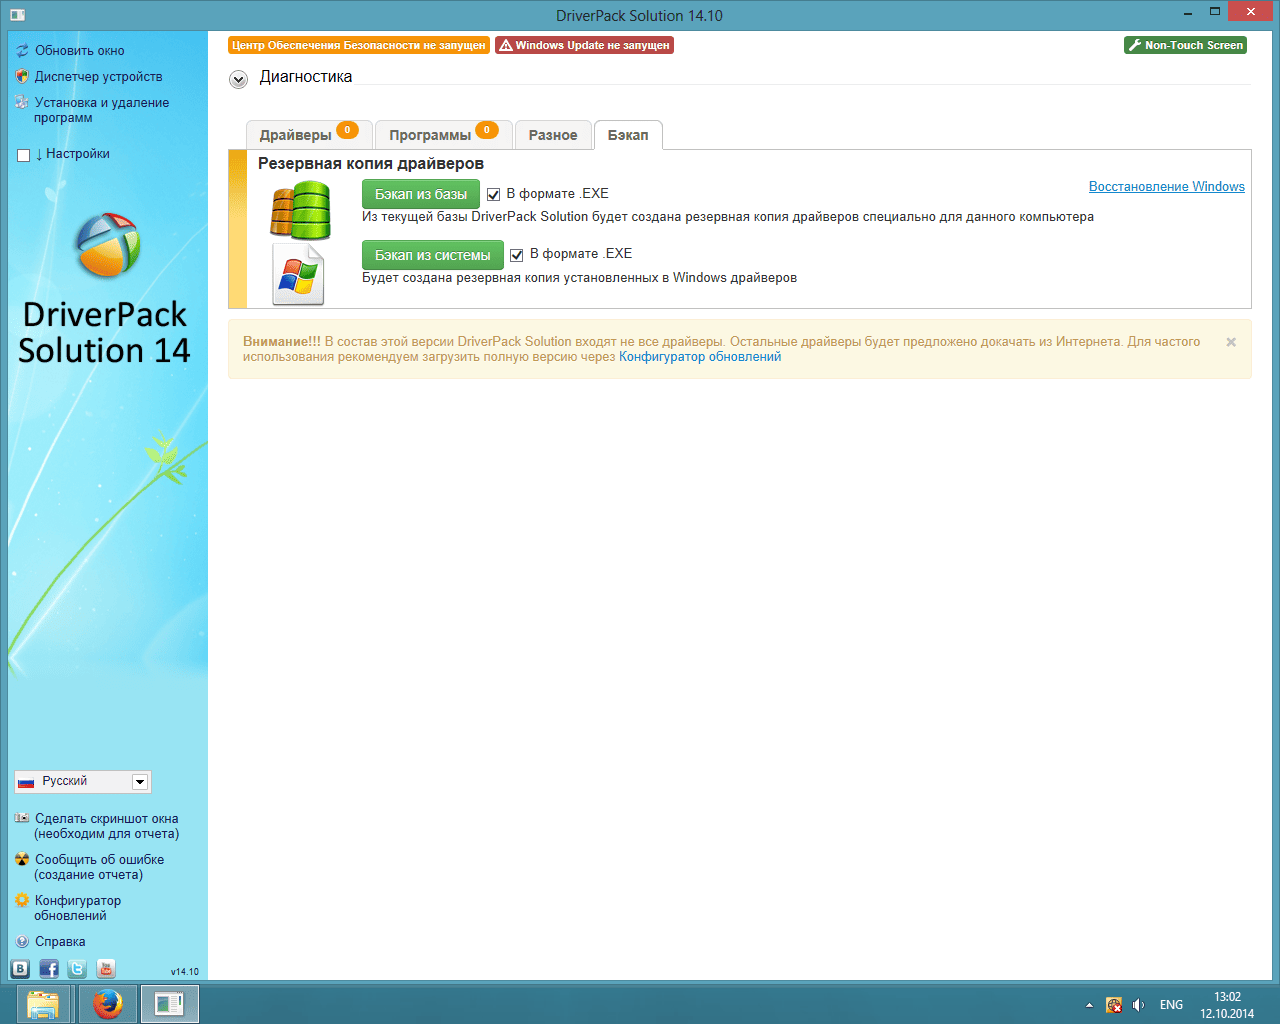This screenshot has height=1024, width=1280.
Task: Open Восстановление Windows link
Action: [1167, 186]
